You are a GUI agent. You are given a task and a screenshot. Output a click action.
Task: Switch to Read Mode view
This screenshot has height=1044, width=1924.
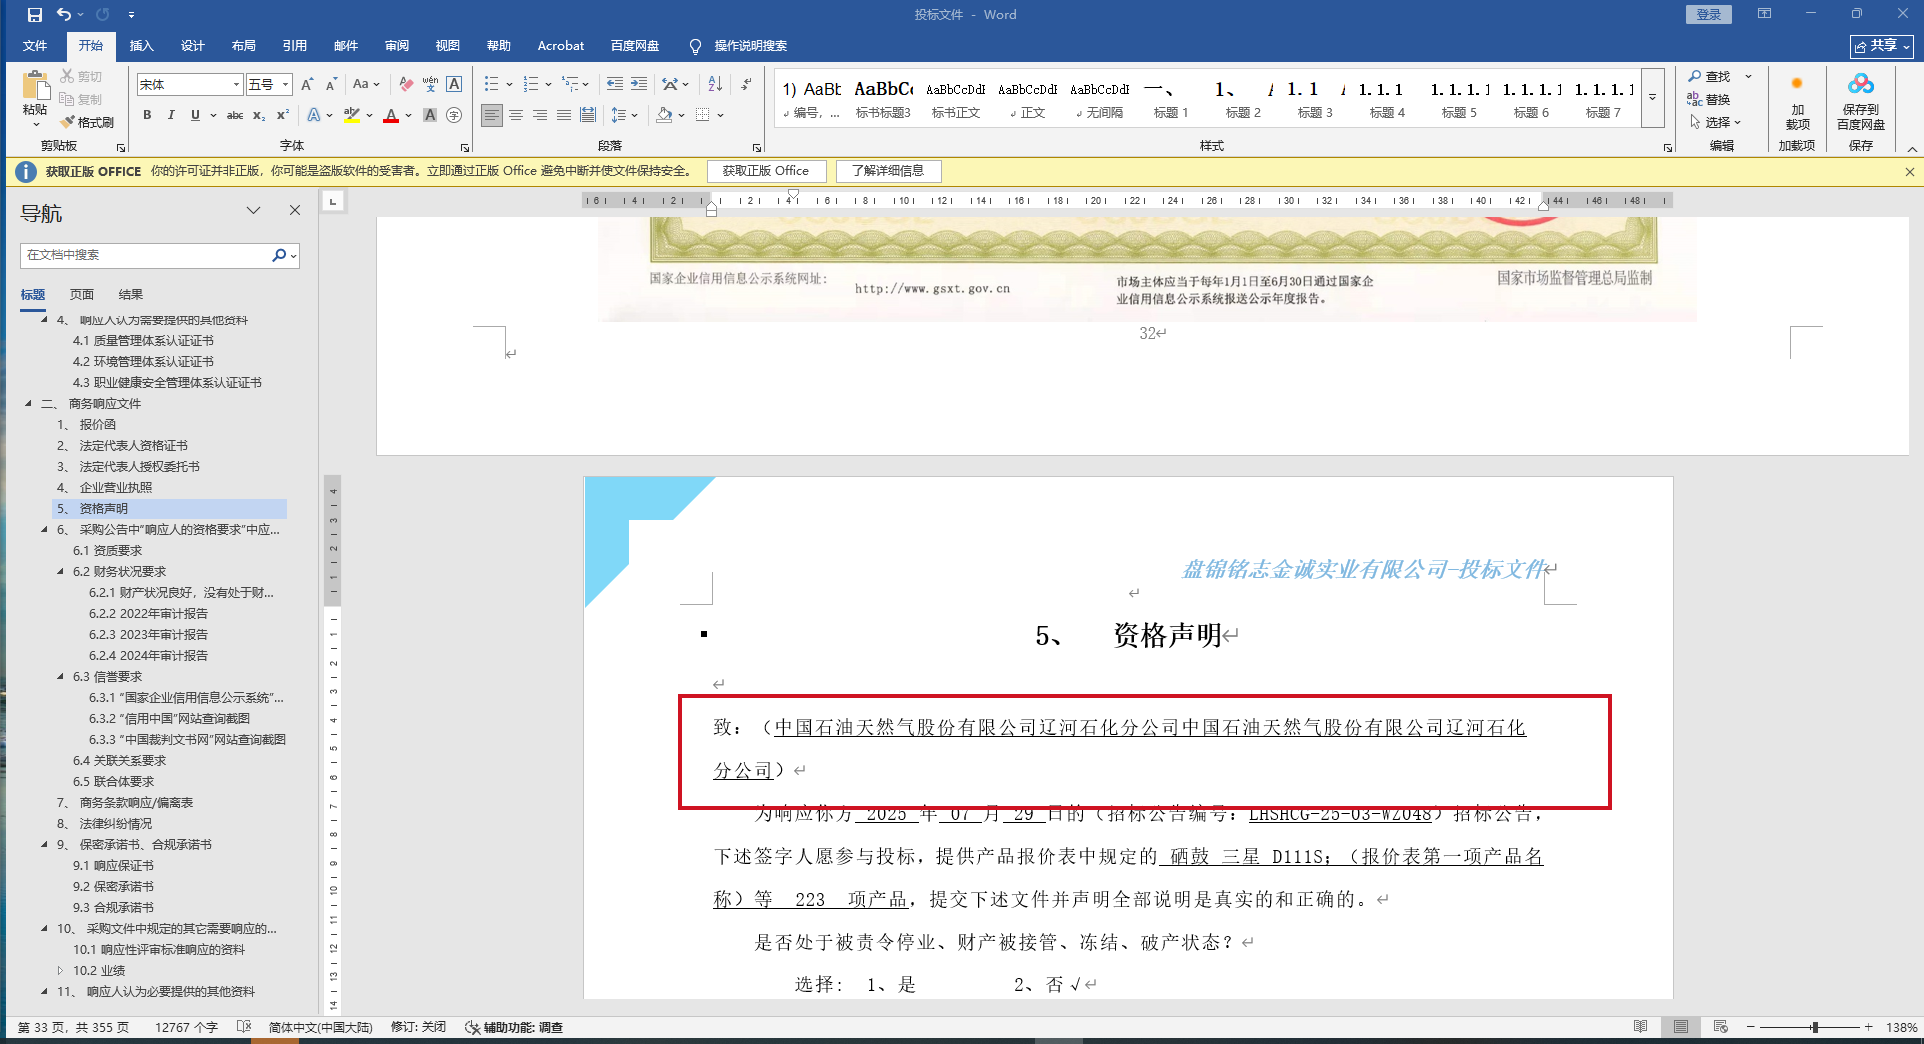coord(1641,1027)
